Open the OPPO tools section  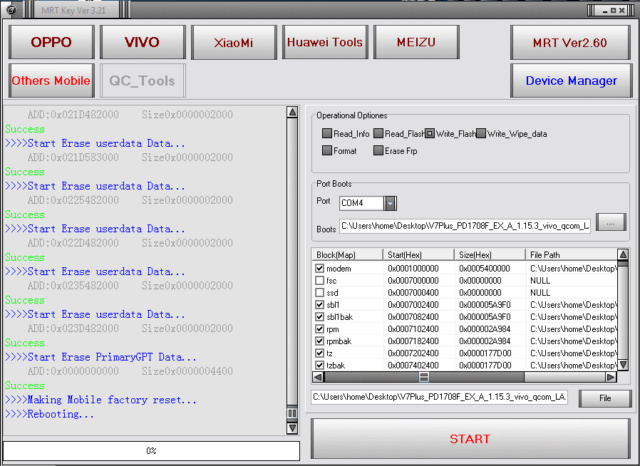[51, 42]
